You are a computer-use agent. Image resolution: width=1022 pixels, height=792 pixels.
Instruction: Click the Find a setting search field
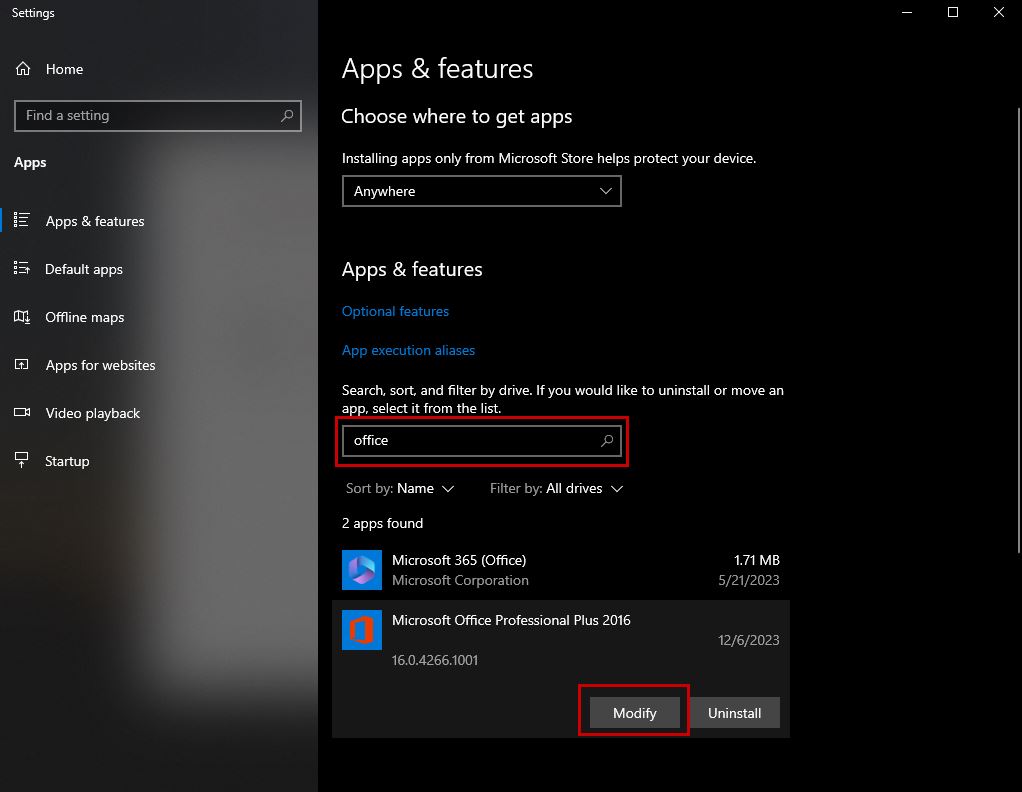(x=158, y=116)
